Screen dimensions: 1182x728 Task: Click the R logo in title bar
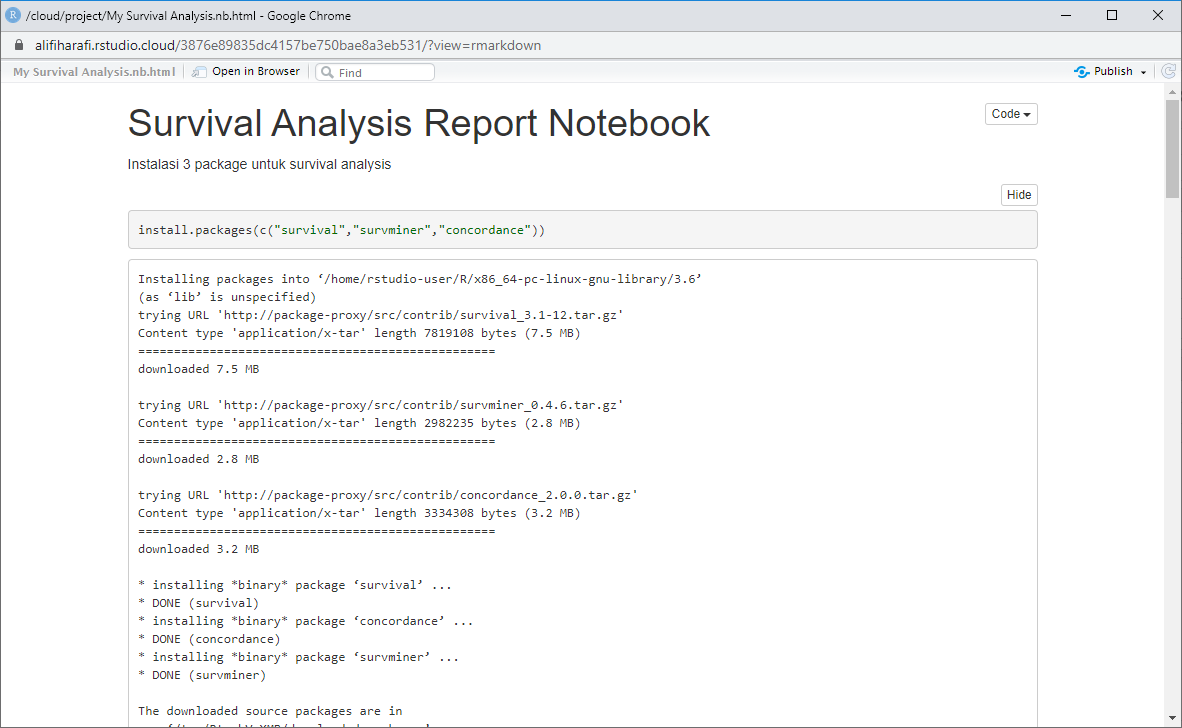point(12,15)
